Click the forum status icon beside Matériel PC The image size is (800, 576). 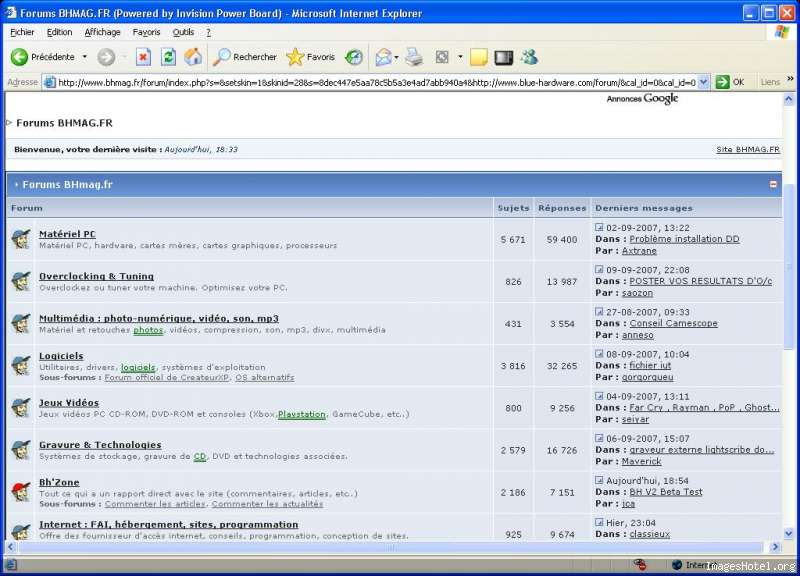coord(21,239)
